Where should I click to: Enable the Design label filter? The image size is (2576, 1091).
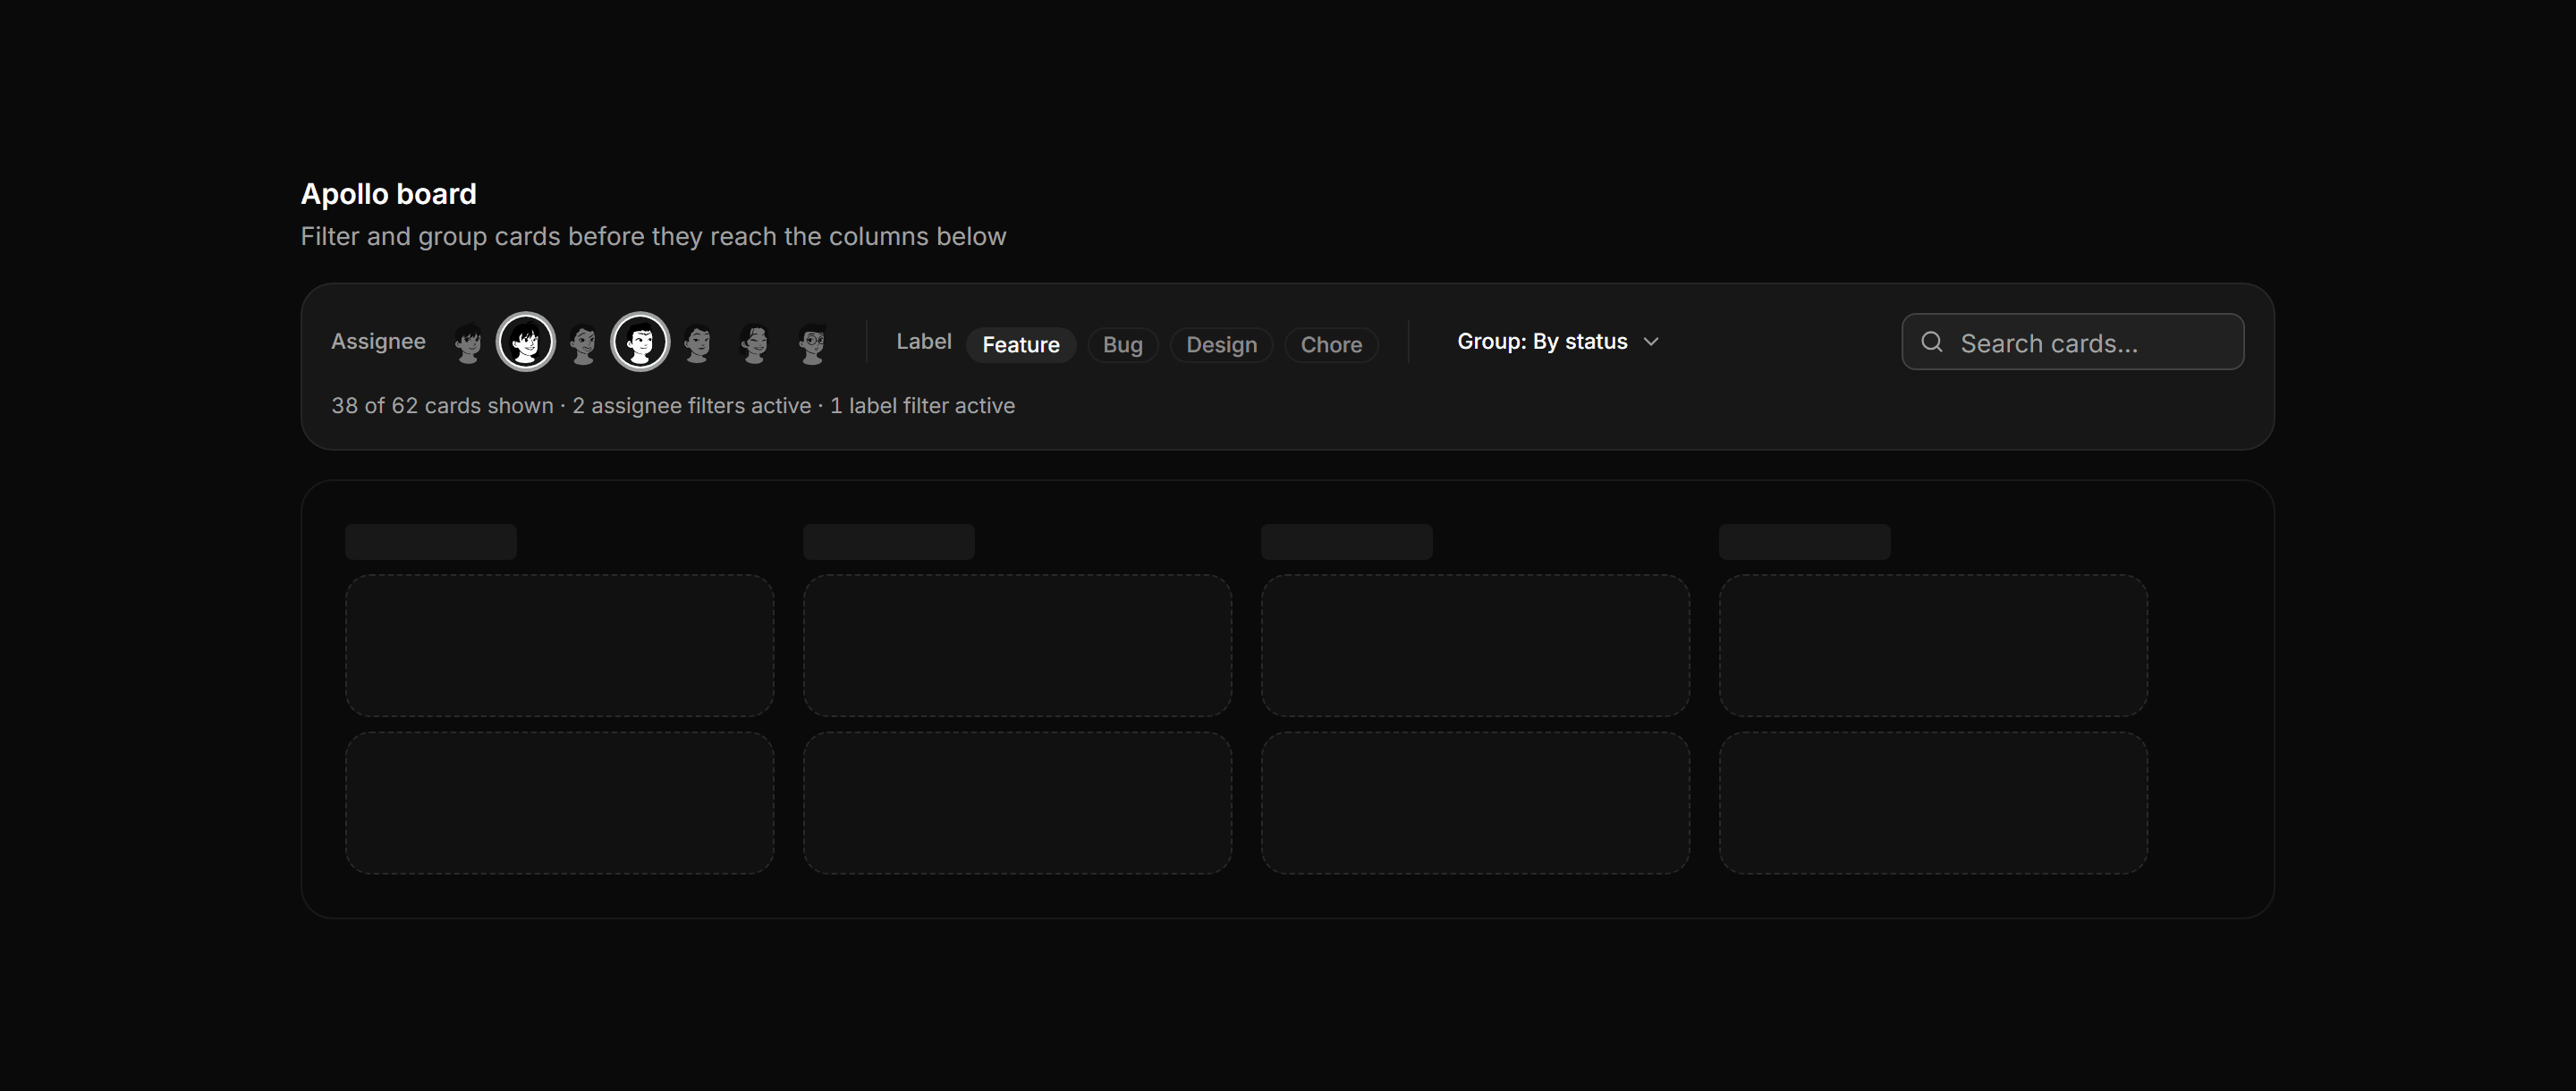(1221, 344)
